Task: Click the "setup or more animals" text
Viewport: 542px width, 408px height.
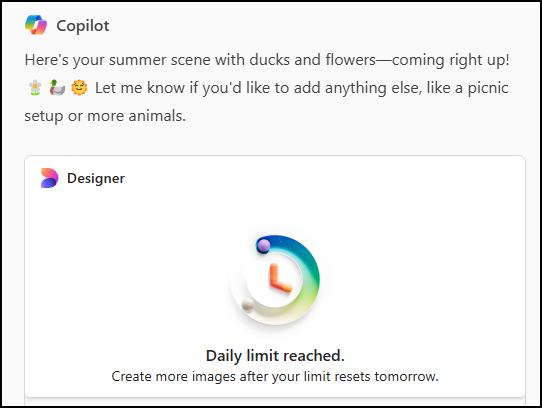Action: click(x=105, y=116)
